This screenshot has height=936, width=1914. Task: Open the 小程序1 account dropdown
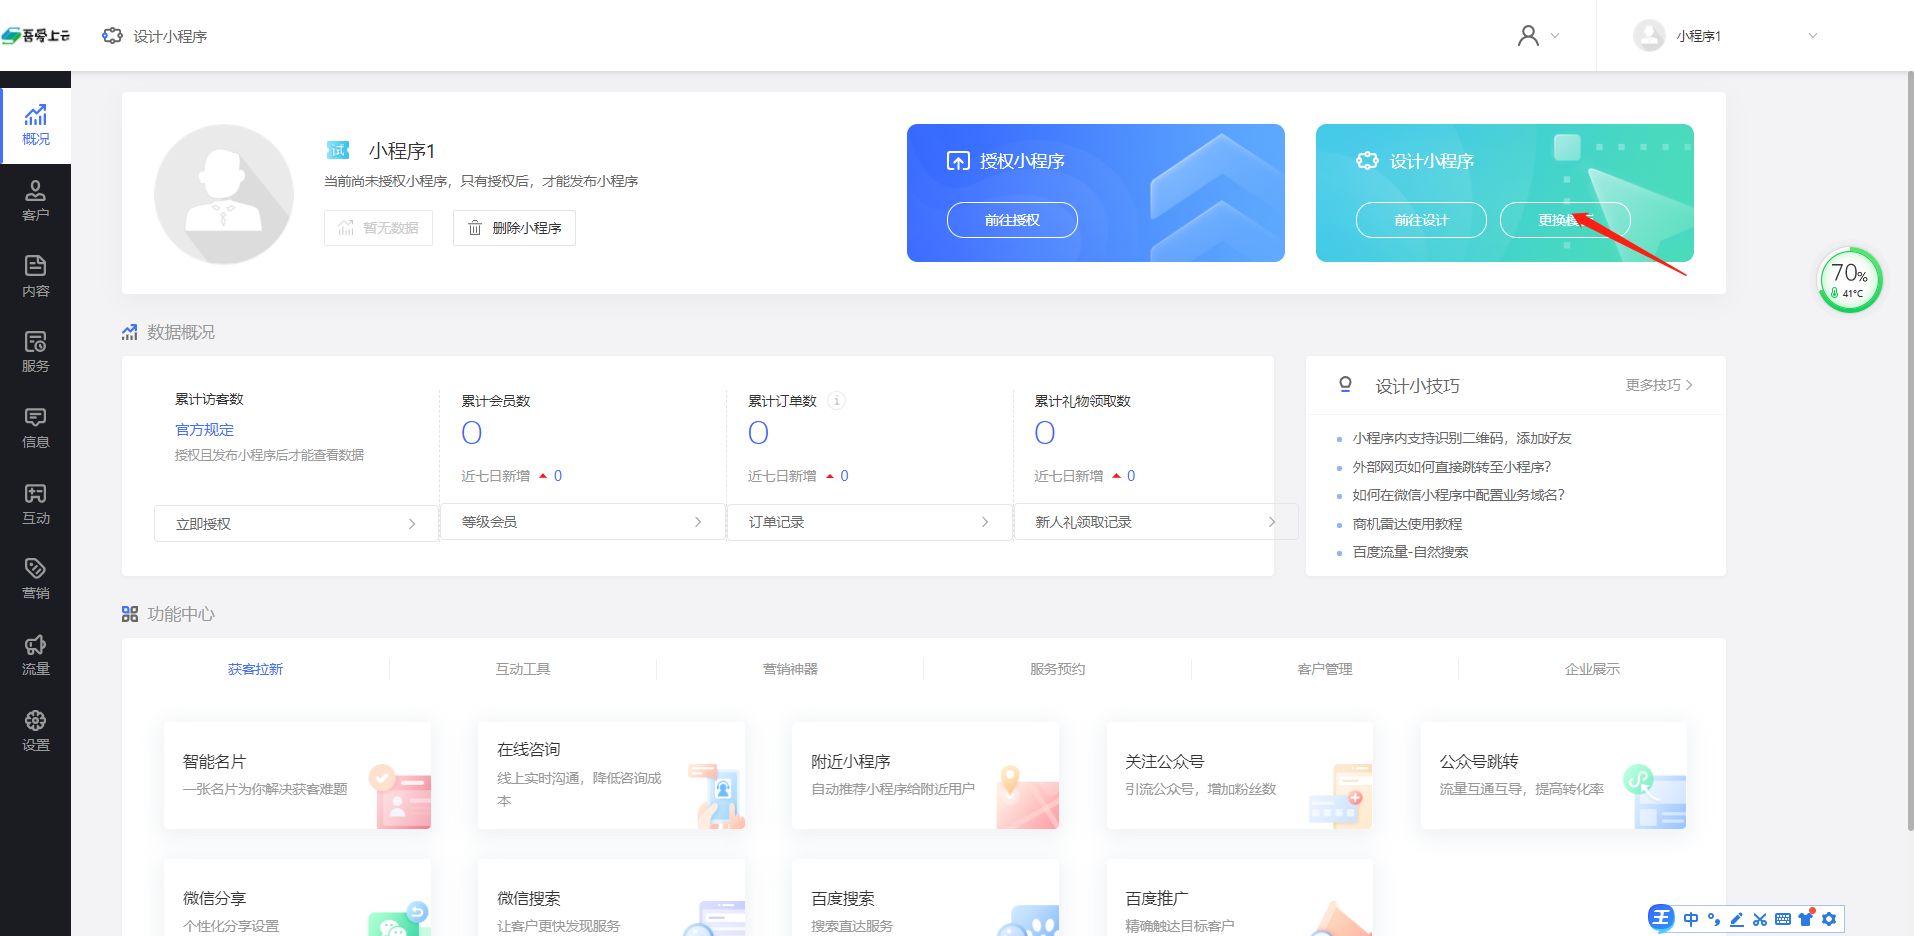point(1725,36)
